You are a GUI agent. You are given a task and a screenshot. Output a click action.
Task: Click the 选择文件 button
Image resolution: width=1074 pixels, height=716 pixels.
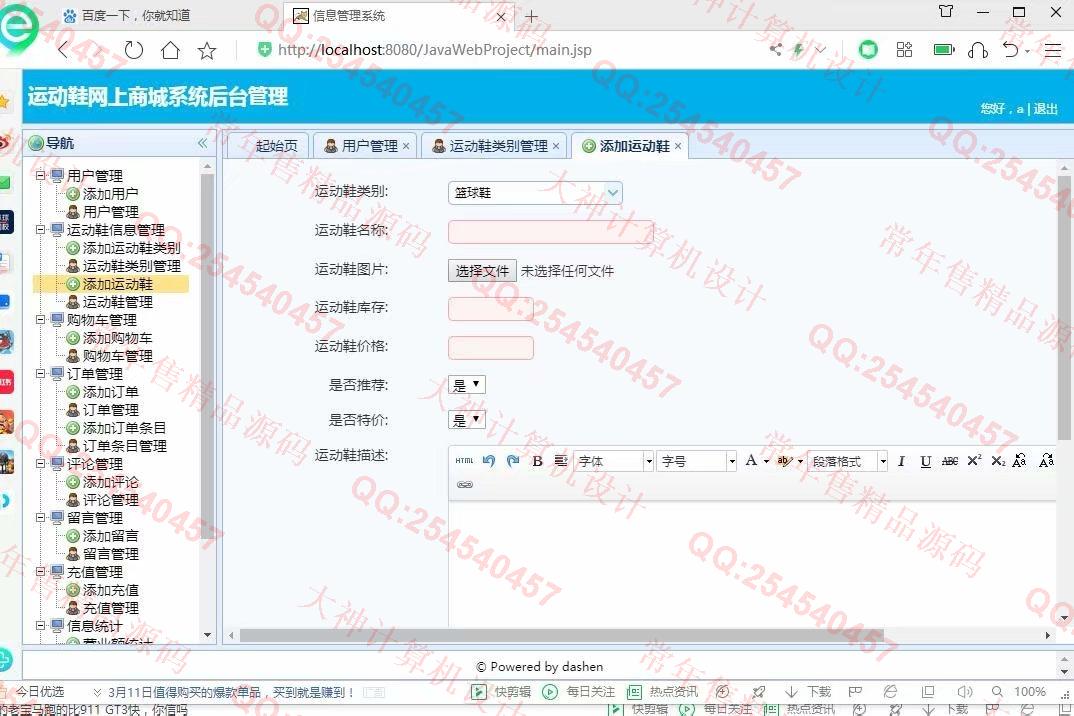(482, 271)
